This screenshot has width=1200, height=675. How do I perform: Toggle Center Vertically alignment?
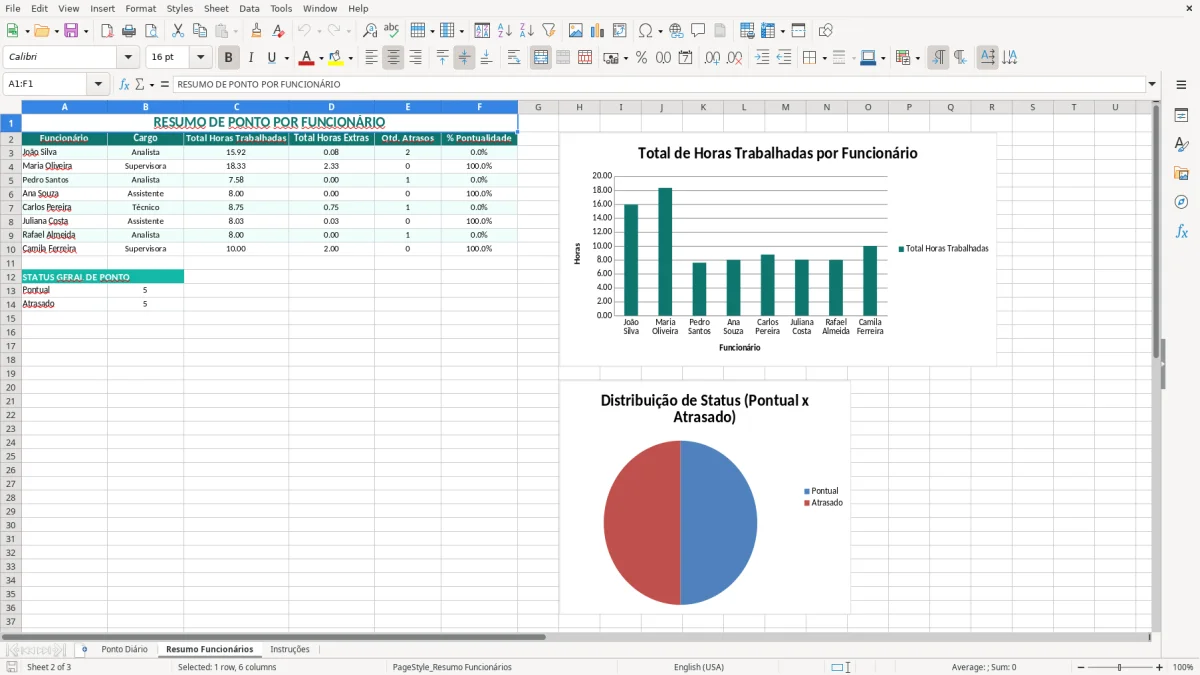click(464, 58)
